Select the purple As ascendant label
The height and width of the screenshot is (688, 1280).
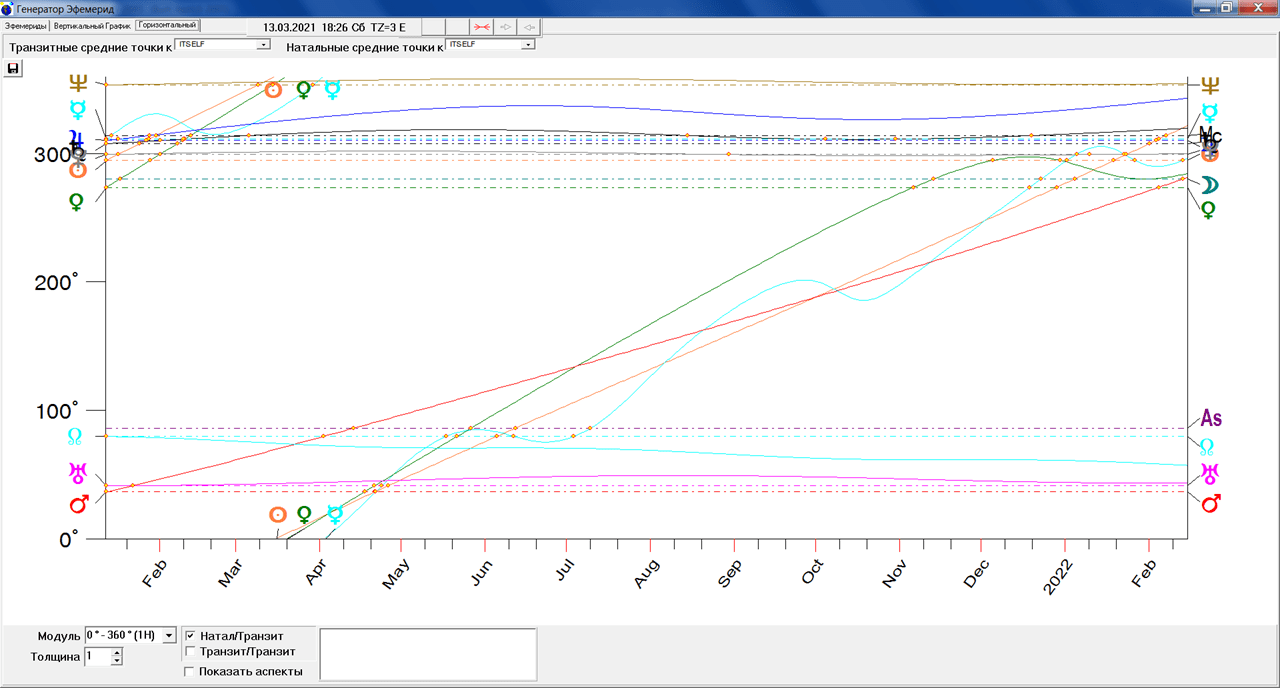pyautogui.click(x=1211, y=418)
